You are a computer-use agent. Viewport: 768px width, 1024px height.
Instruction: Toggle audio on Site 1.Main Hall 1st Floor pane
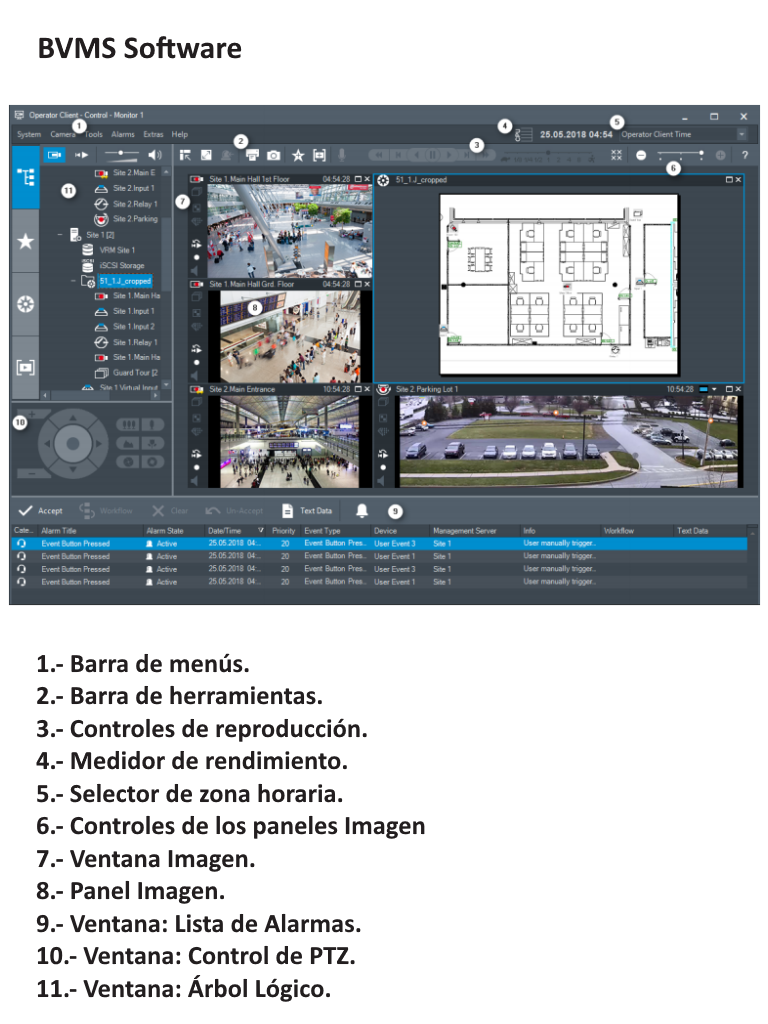(x=195, y=270)
